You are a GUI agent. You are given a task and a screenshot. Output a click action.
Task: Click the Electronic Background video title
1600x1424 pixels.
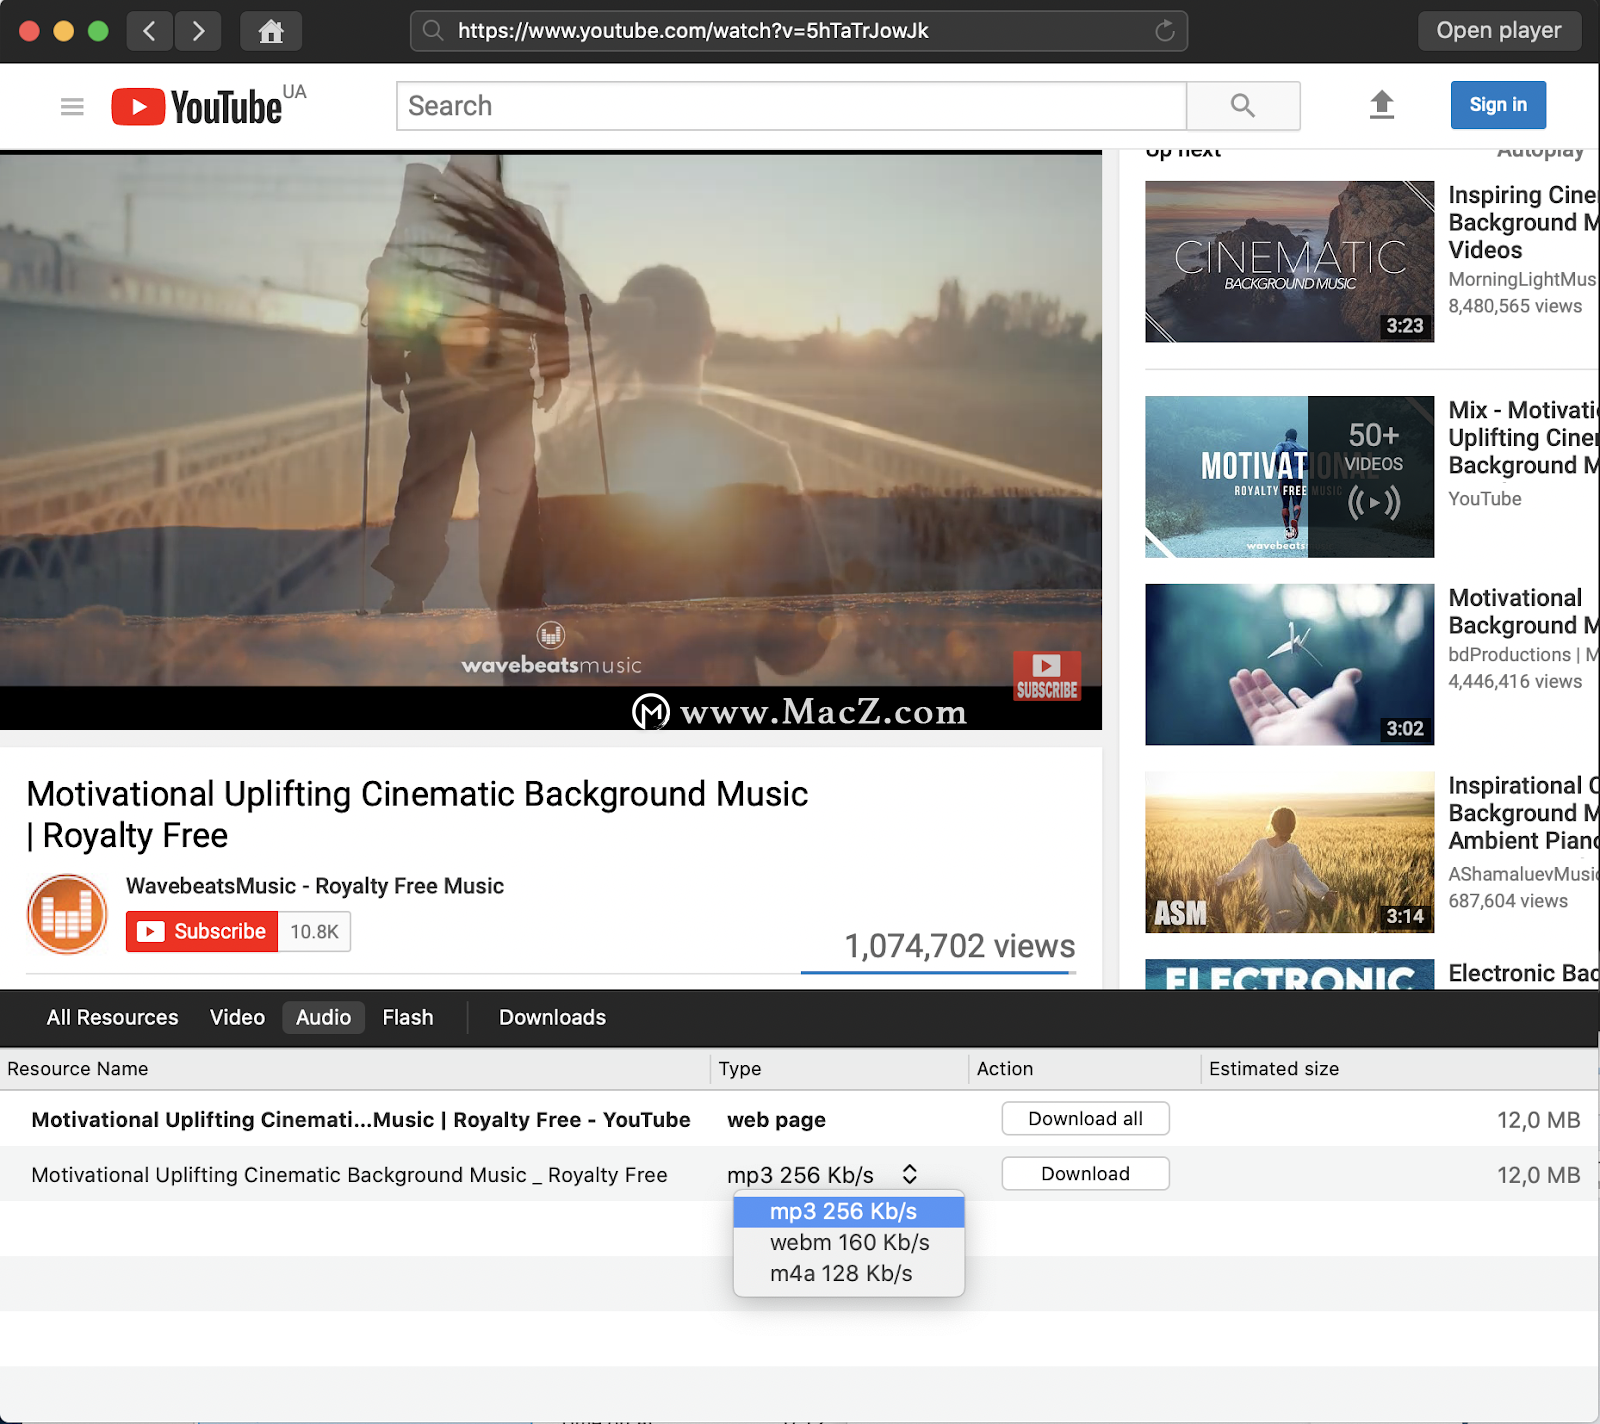1523,973
